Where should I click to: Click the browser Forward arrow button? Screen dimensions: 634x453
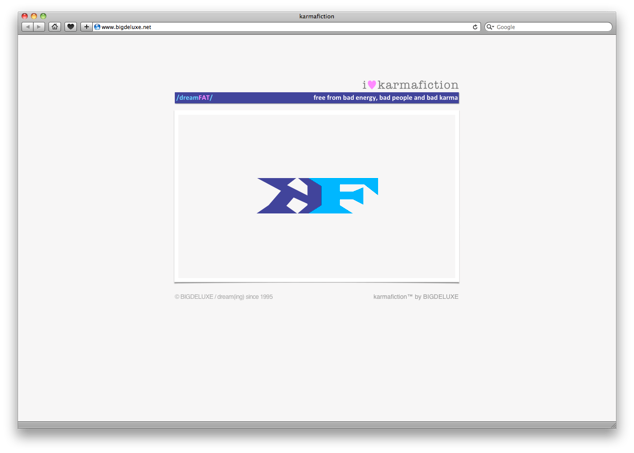pos(39,27)
